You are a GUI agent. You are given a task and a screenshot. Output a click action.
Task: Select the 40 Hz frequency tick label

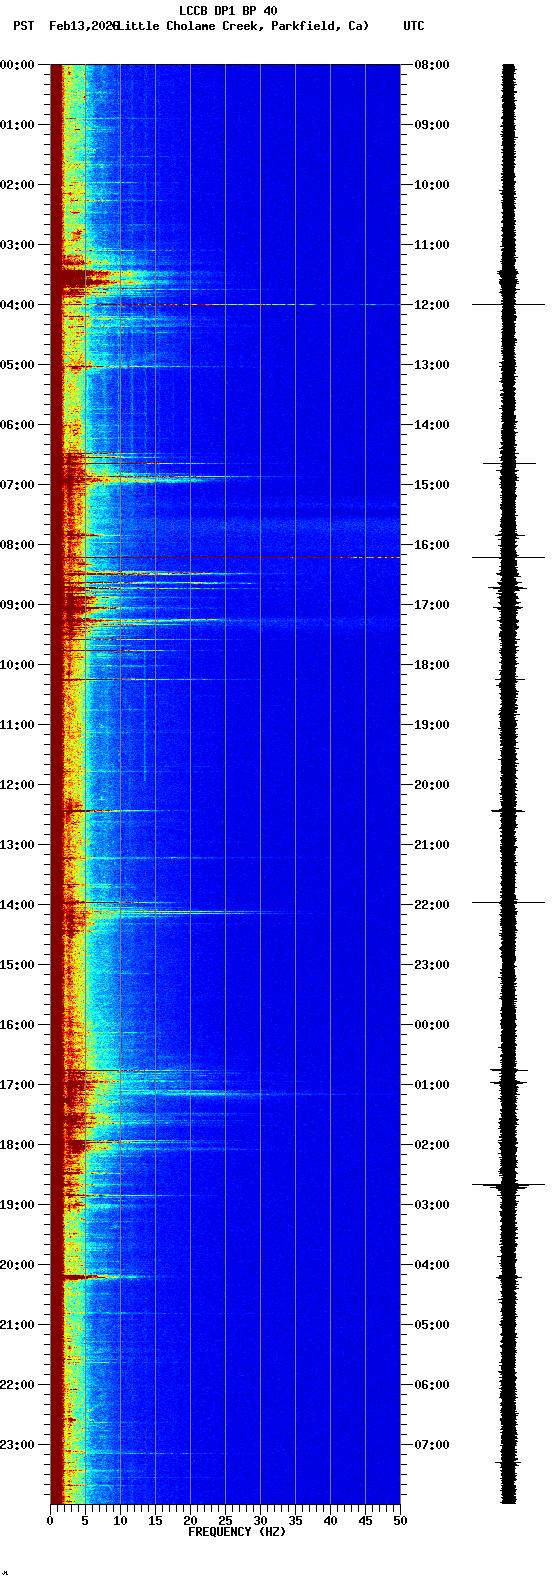pos(330,1521)
